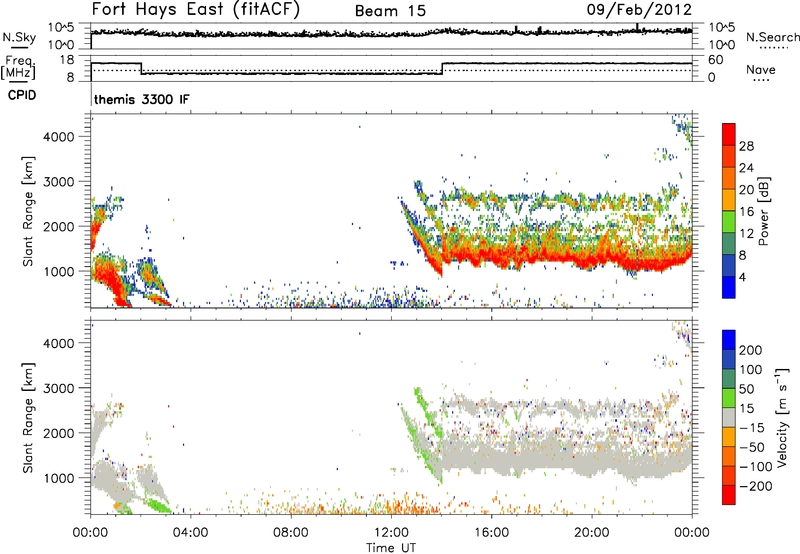Click the bright green 15–50 velocity colorbar segment
Image resolution: width=800 pixels, height=554 pixels.
(729, 398)
